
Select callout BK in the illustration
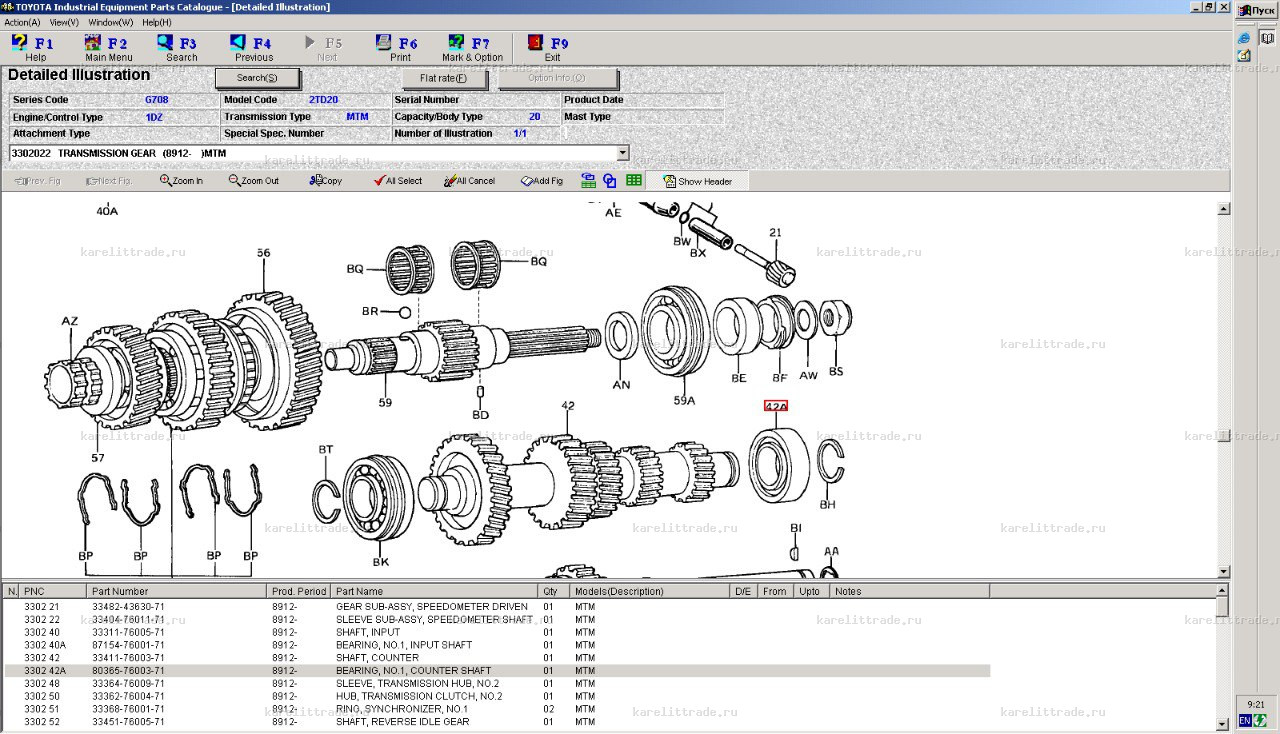[x=381, y=561]
